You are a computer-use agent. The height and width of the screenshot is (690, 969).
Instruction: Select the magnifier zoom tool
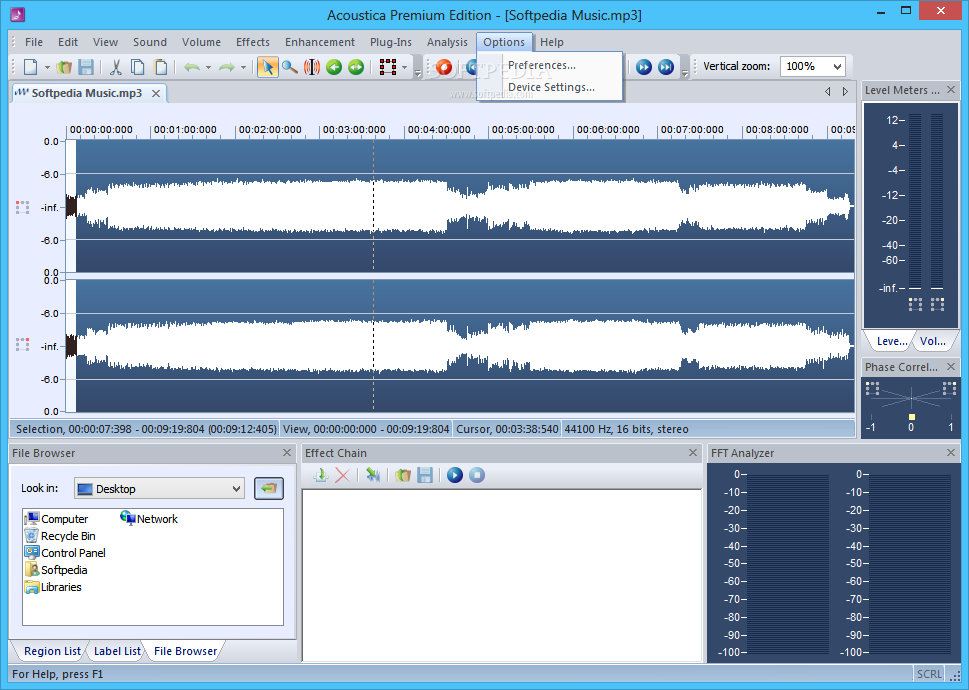click(289, 67)
